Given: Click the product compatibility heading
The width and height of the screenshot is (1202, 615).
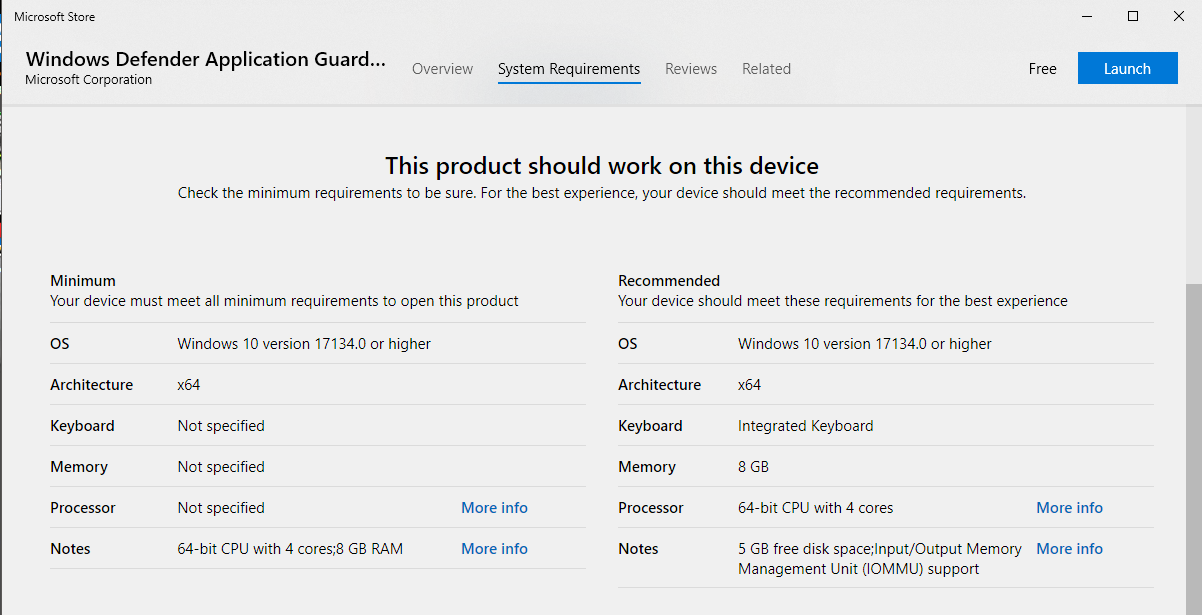Looking at the screenshot, I should (x=602, y=166).
